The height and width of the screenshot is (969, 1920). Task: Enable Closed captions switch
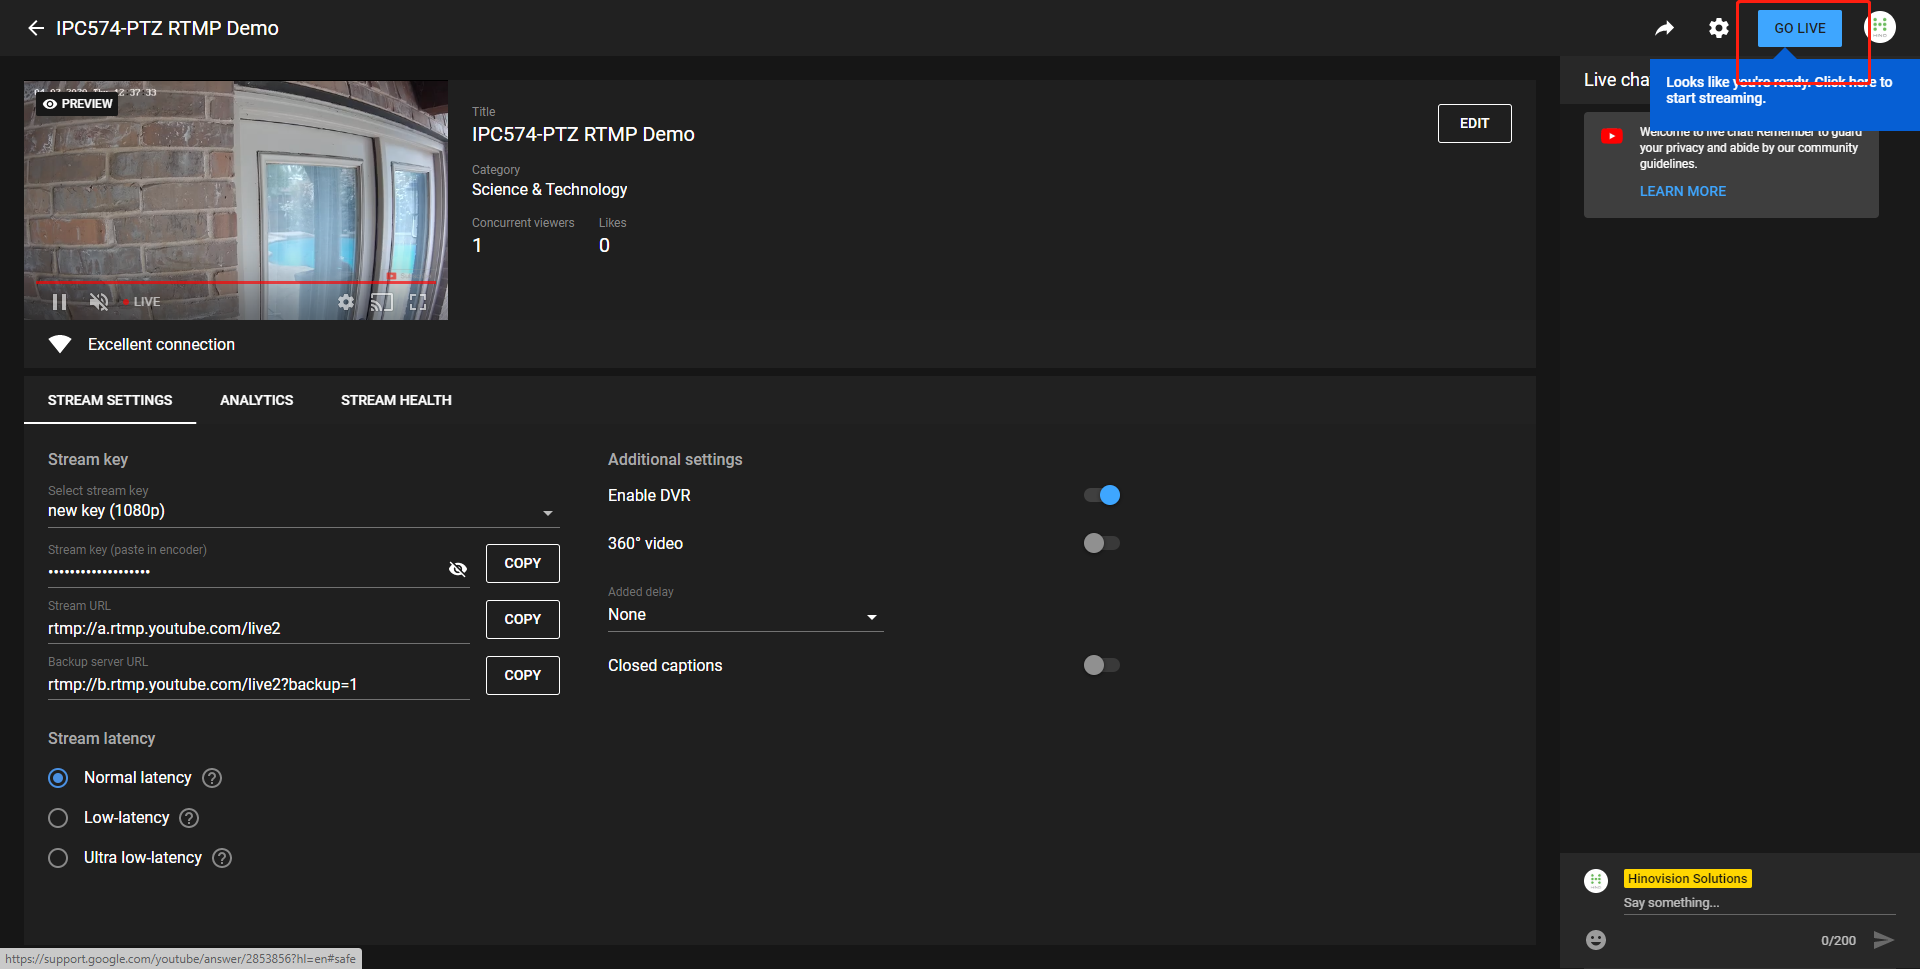1102,665
